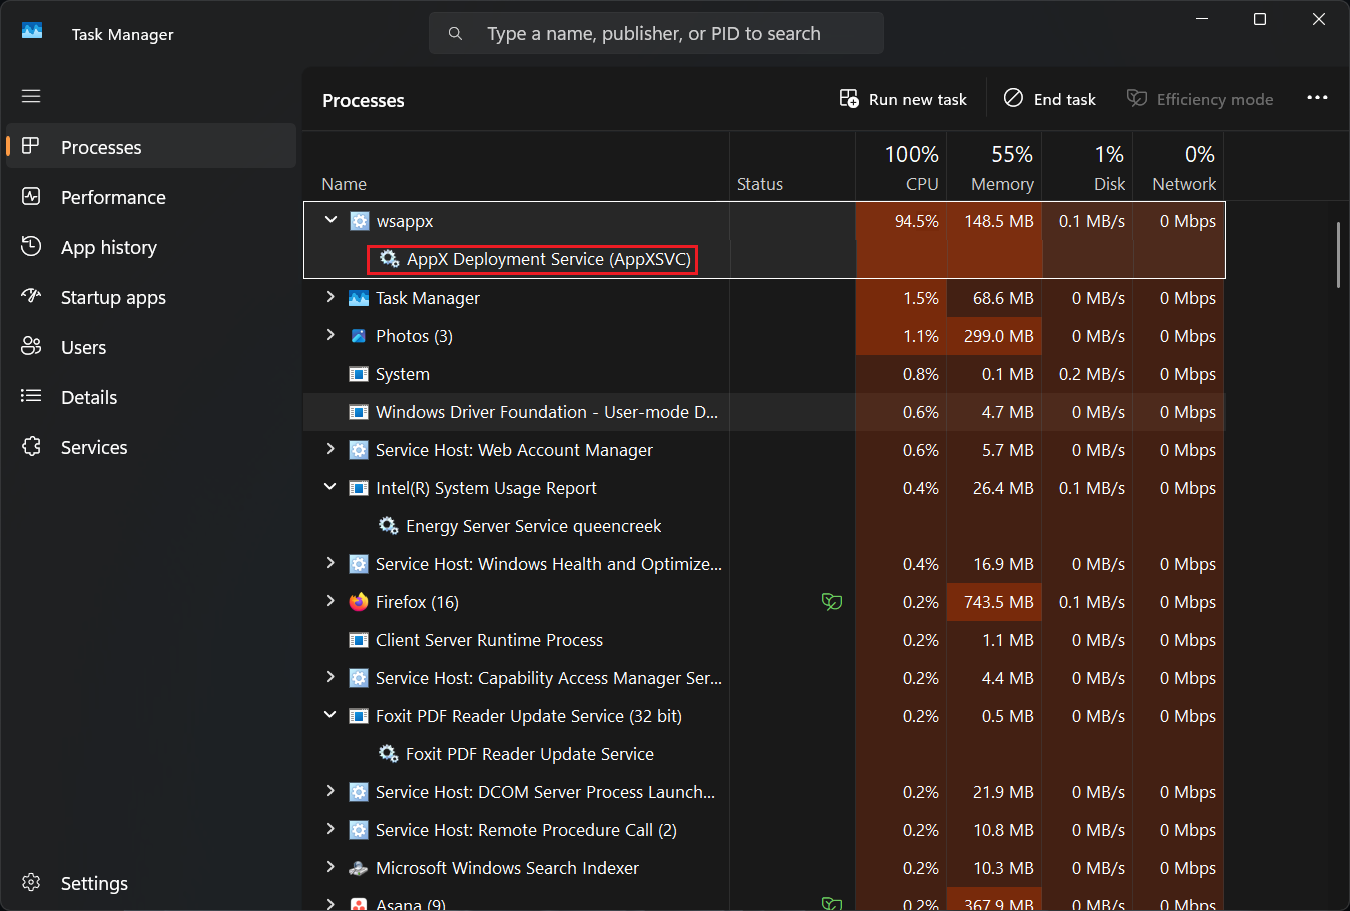
Task: Expand the Firefox (16) process group
Action: point(331,602)
